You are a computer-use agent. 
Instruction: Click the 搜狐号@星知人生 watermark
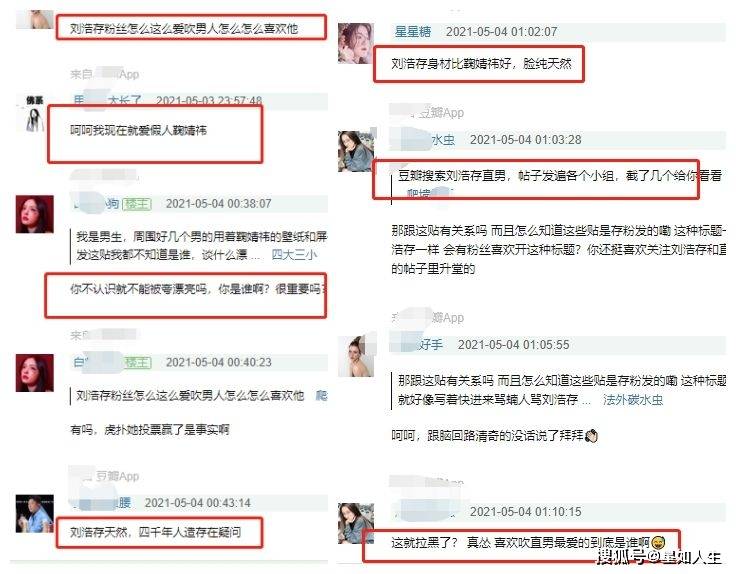tap(659, 557)
